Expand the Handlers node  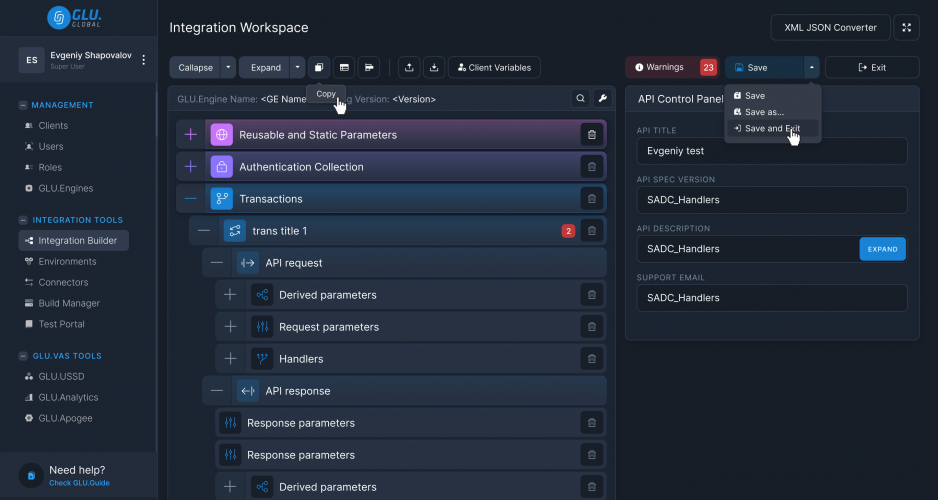coord(230,359)
